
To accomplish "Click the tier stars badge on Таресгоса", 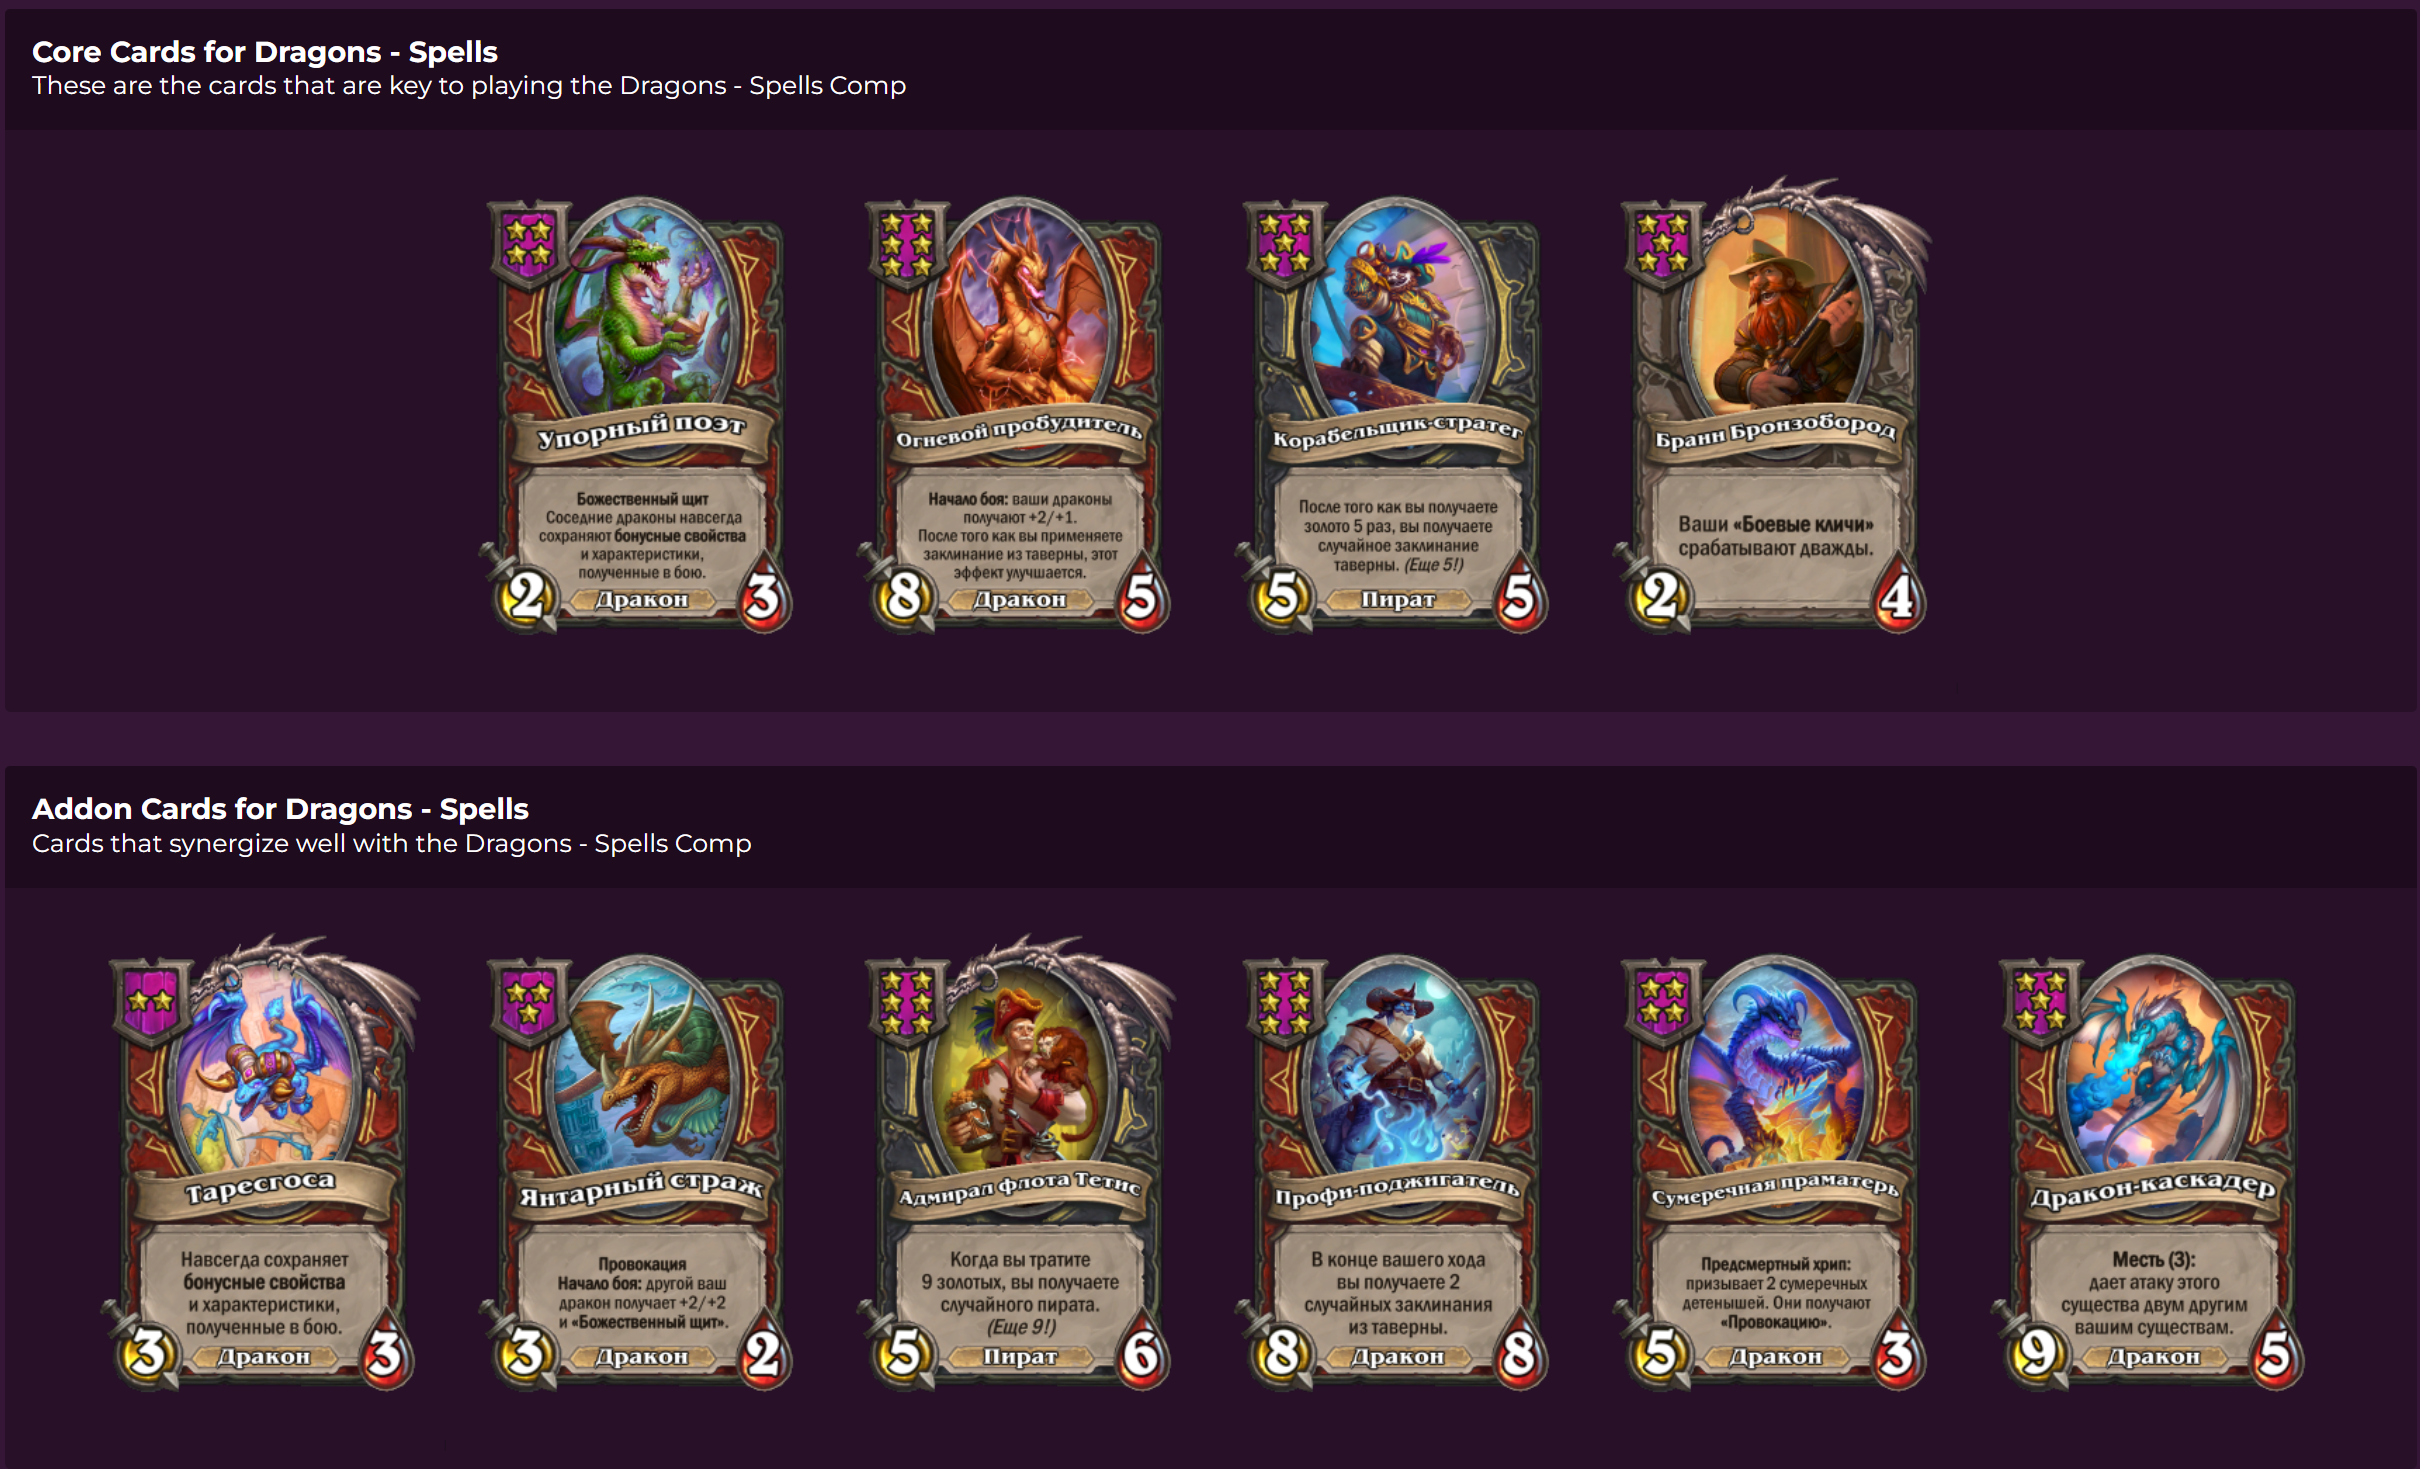I will click(x=151, y=1001).
